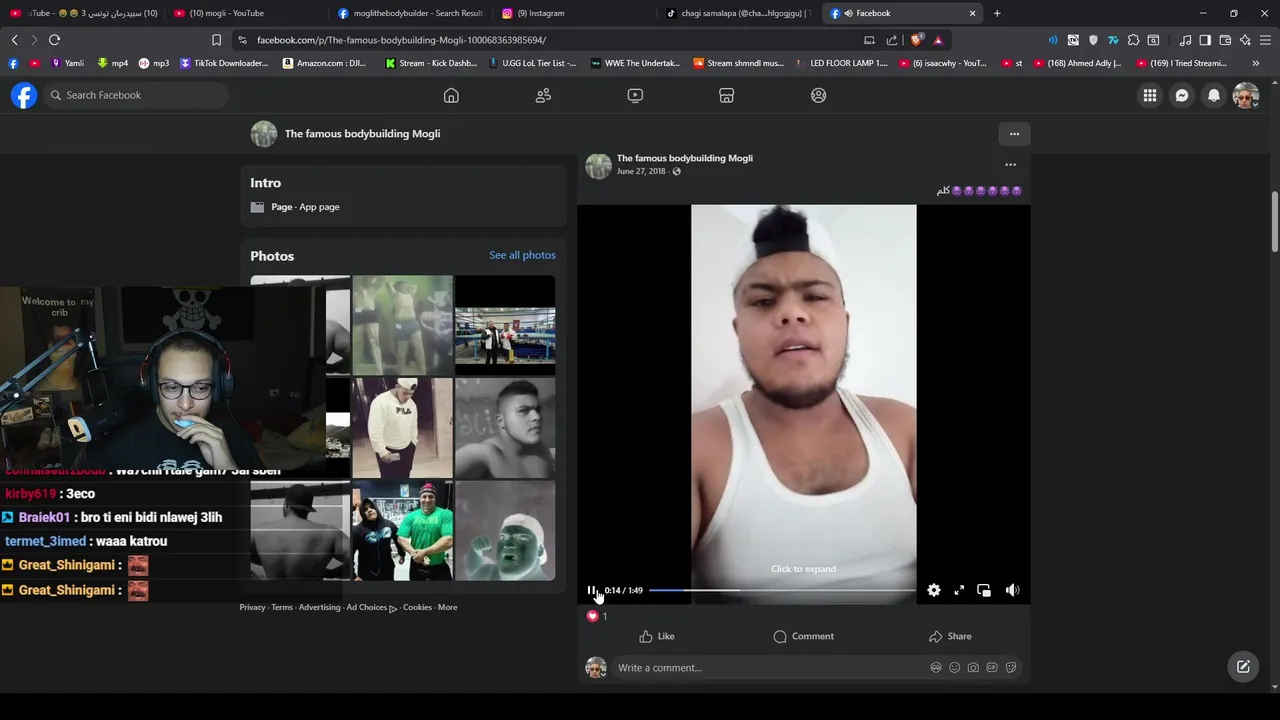Open the Privacy footer link
Screen dimensions: 1280x720
pyautogui.click(x=252, y=607)
